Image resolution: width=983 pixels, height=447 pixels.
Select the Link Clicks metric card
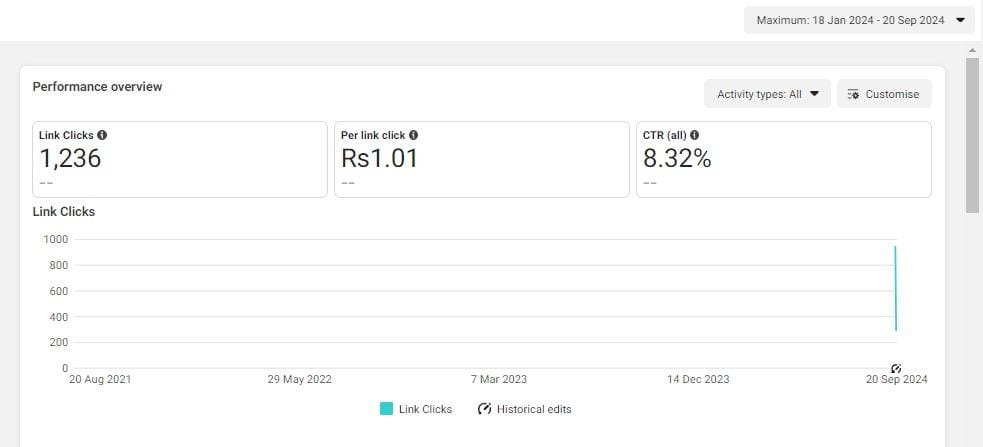pos(180,159)
